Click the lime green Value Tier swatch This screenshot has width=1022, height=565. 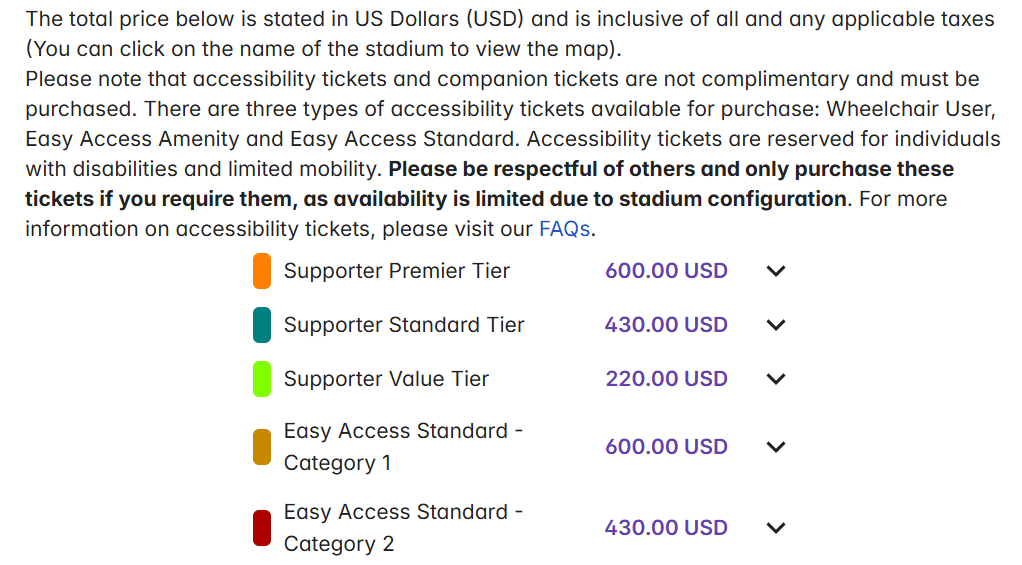[262, 379]
